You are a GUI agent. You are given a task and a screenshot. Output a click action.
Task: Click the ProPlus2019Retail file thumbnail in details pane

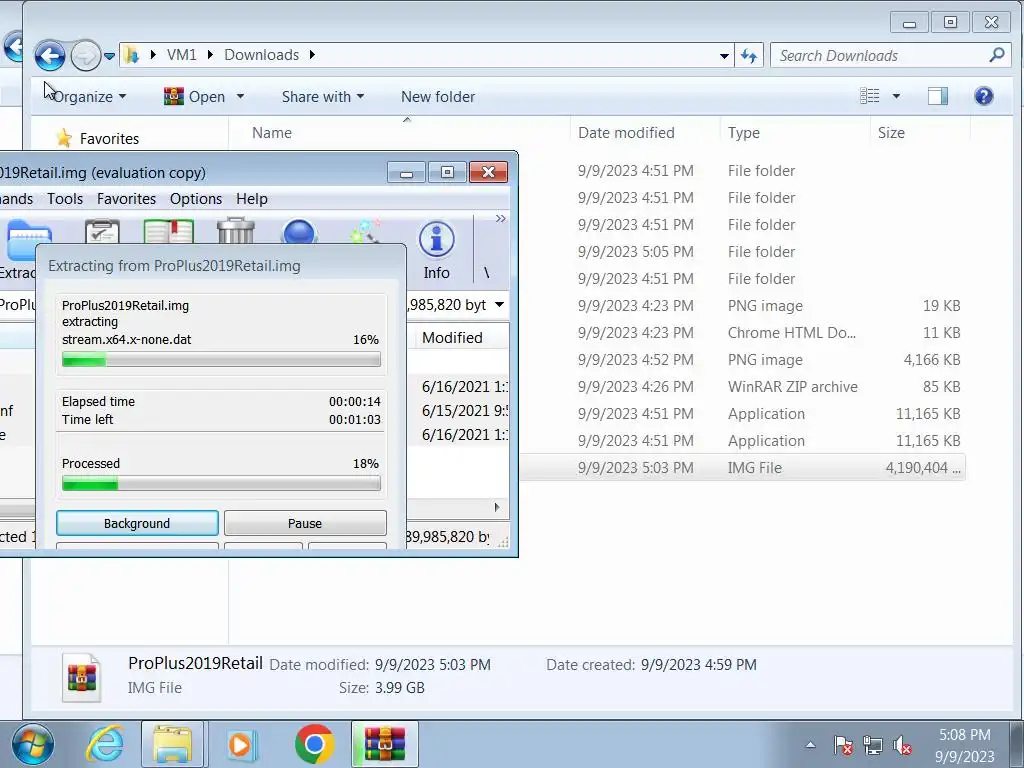coord(82,677)
